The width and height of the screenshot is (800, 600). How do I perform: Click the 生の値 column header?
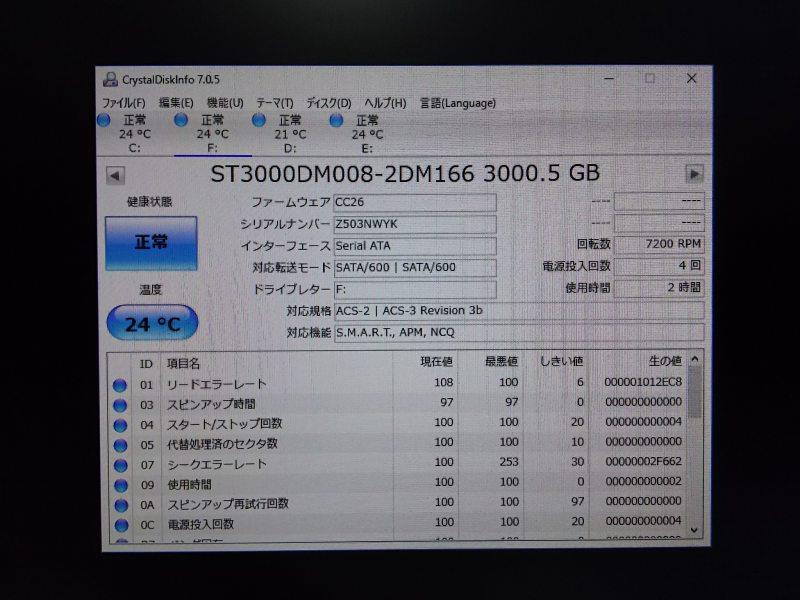click(x=638, y=361)
